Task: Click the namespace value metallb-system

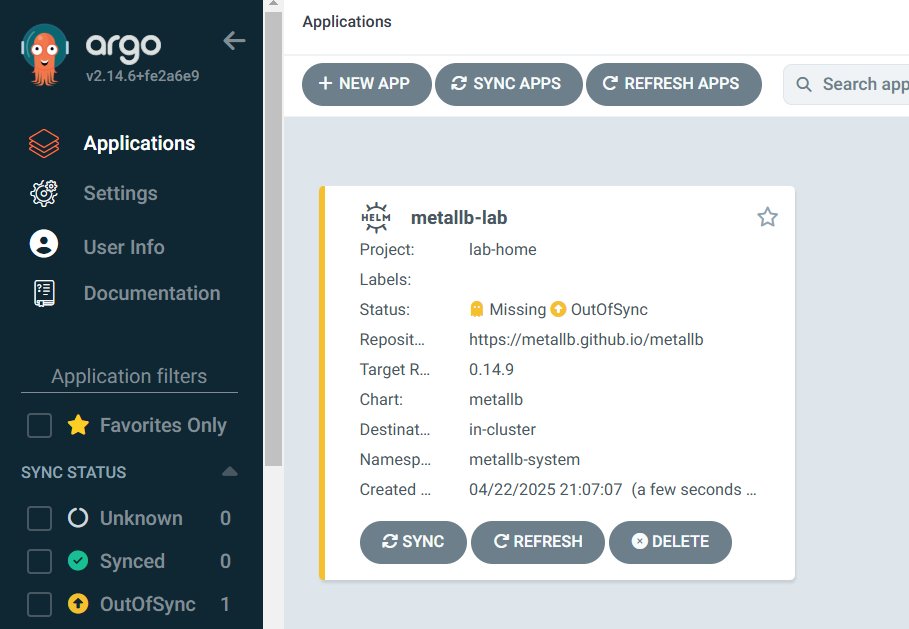Action: coord(524,459)
